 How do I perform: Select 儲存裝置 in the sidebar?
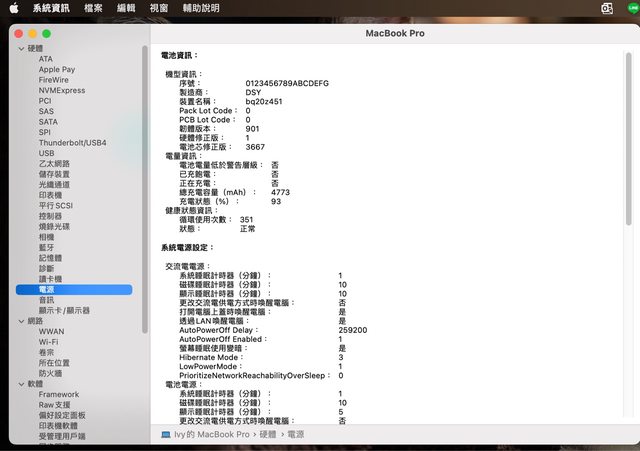click(54, 174)
